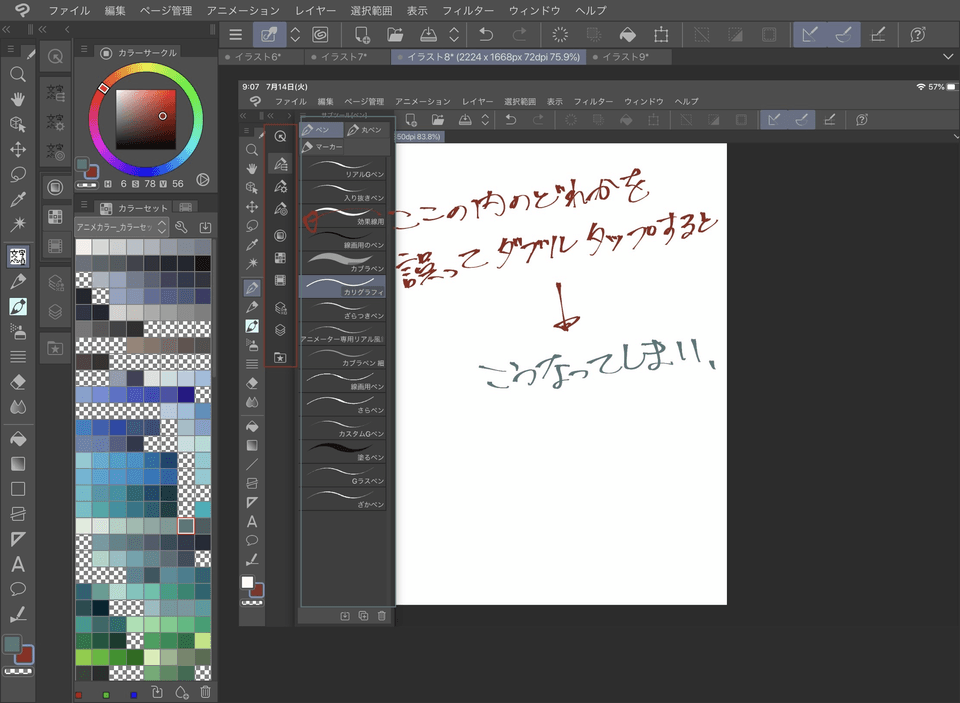Open フィルター menu in top menu bar

click(468, 10)
